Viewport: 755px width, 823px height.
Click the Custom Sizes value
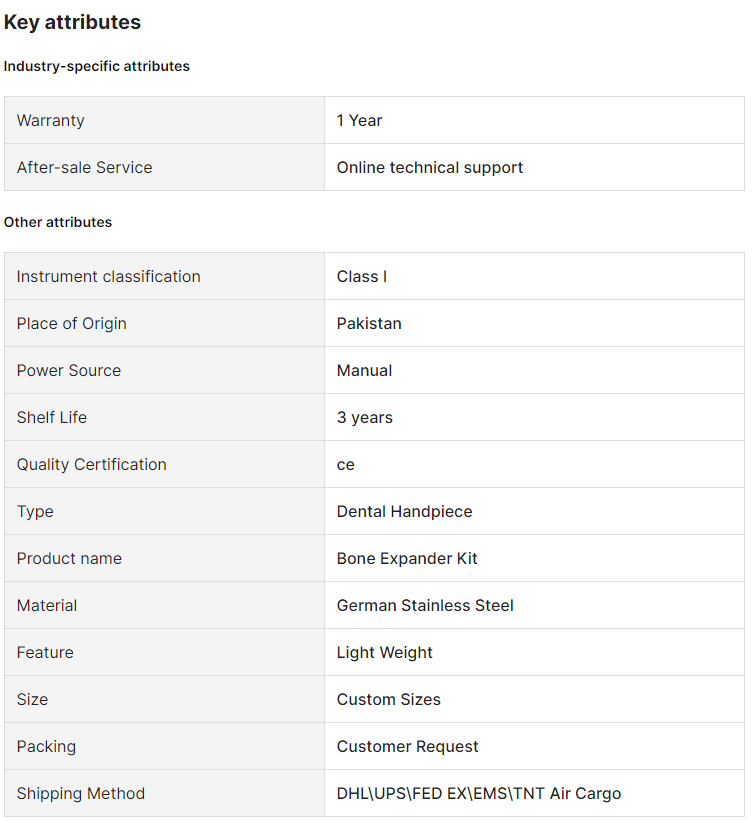coord(389,699)
